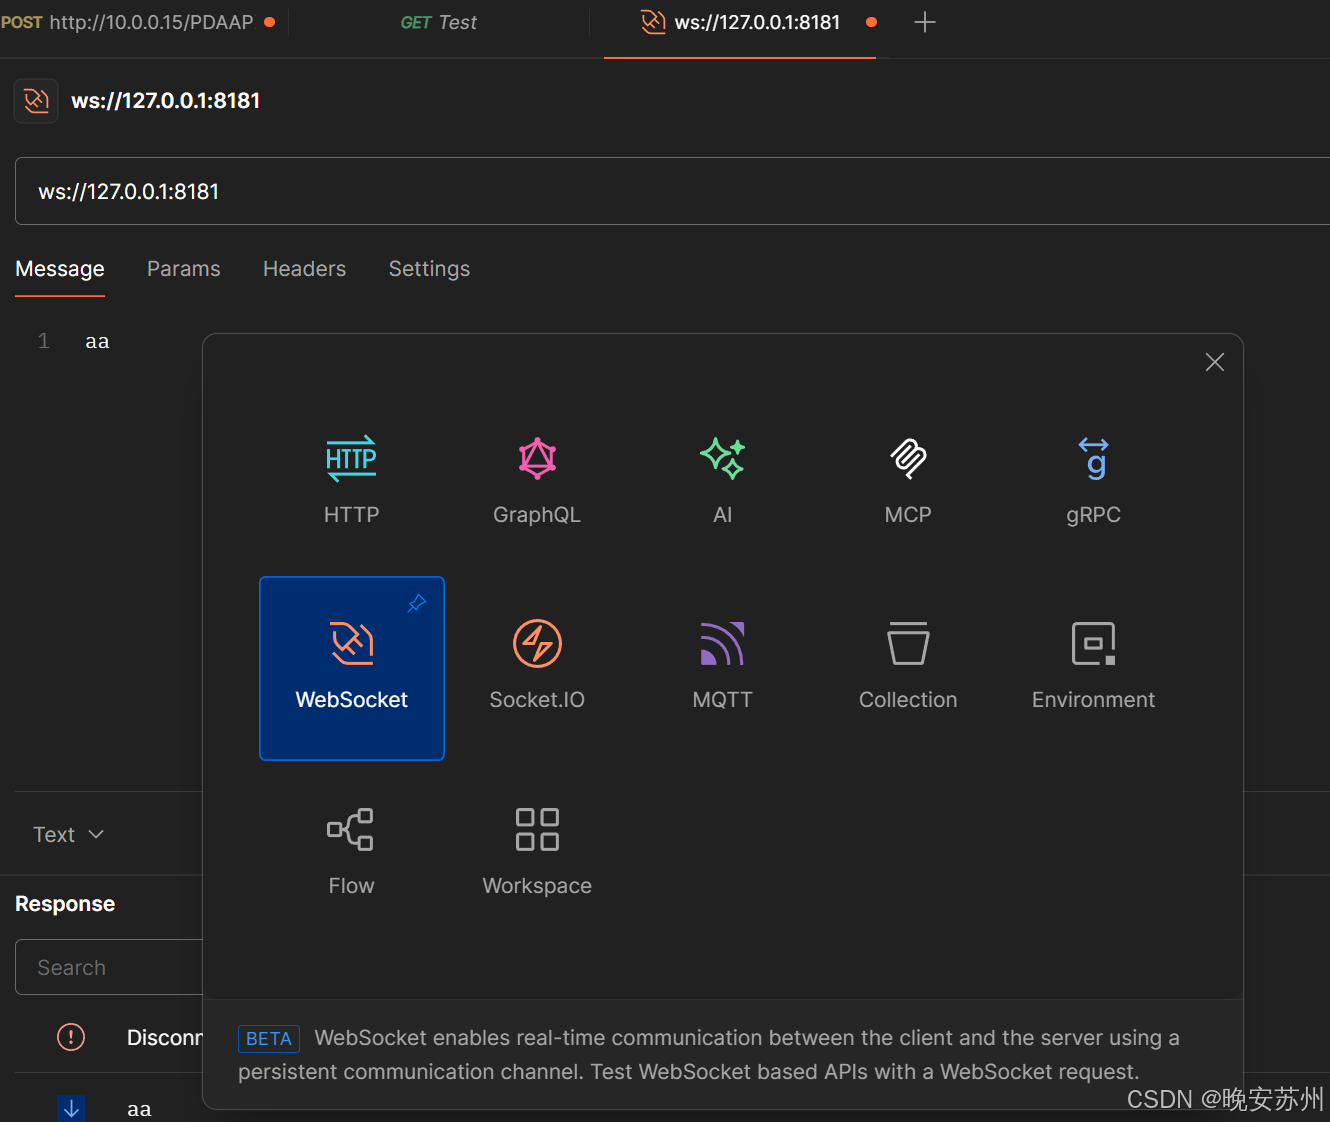The image size is (1330, 1122).
Task: Pick the AI request option
Action: point(722,458)
